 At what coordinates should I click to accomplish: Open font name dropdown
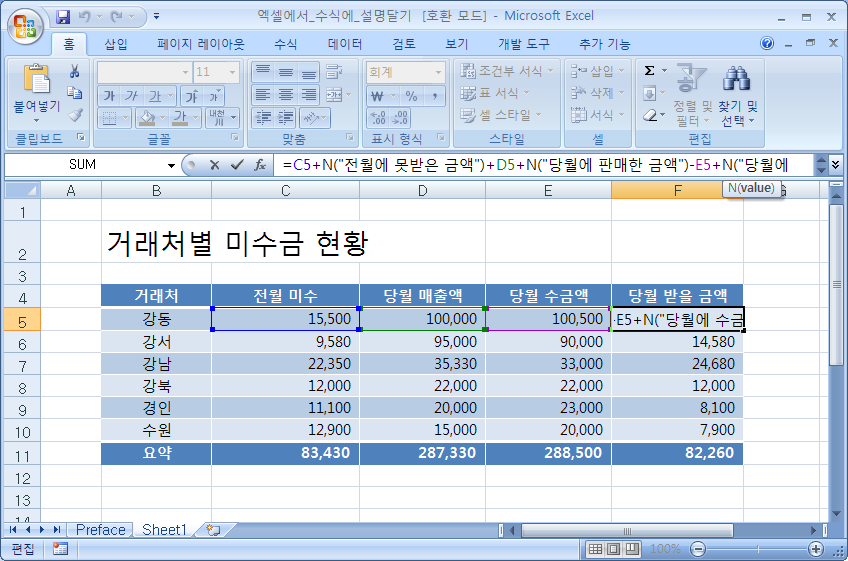(x=185, y=72)
